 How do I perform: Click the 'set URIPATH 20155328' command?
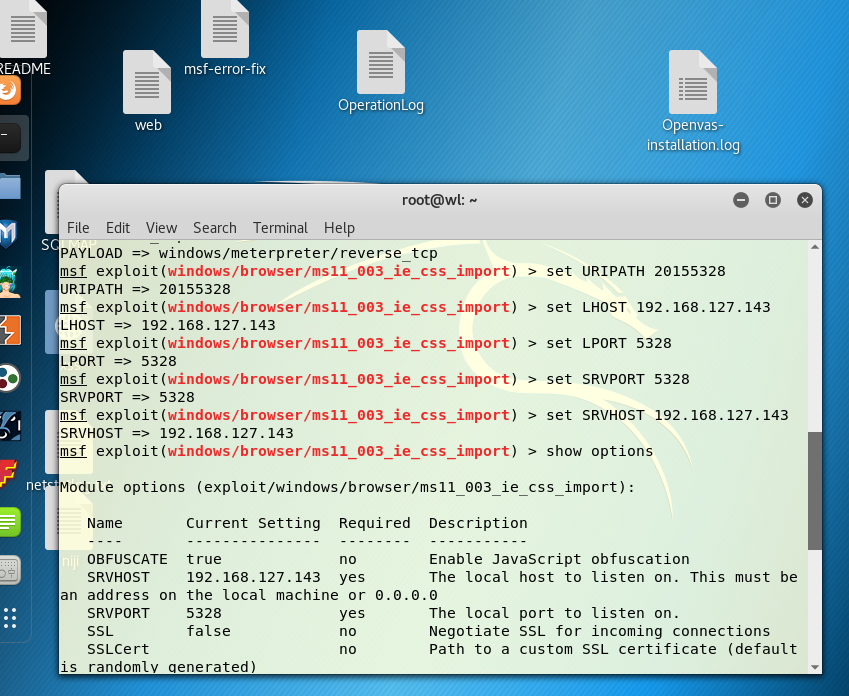tap(636, 271)
